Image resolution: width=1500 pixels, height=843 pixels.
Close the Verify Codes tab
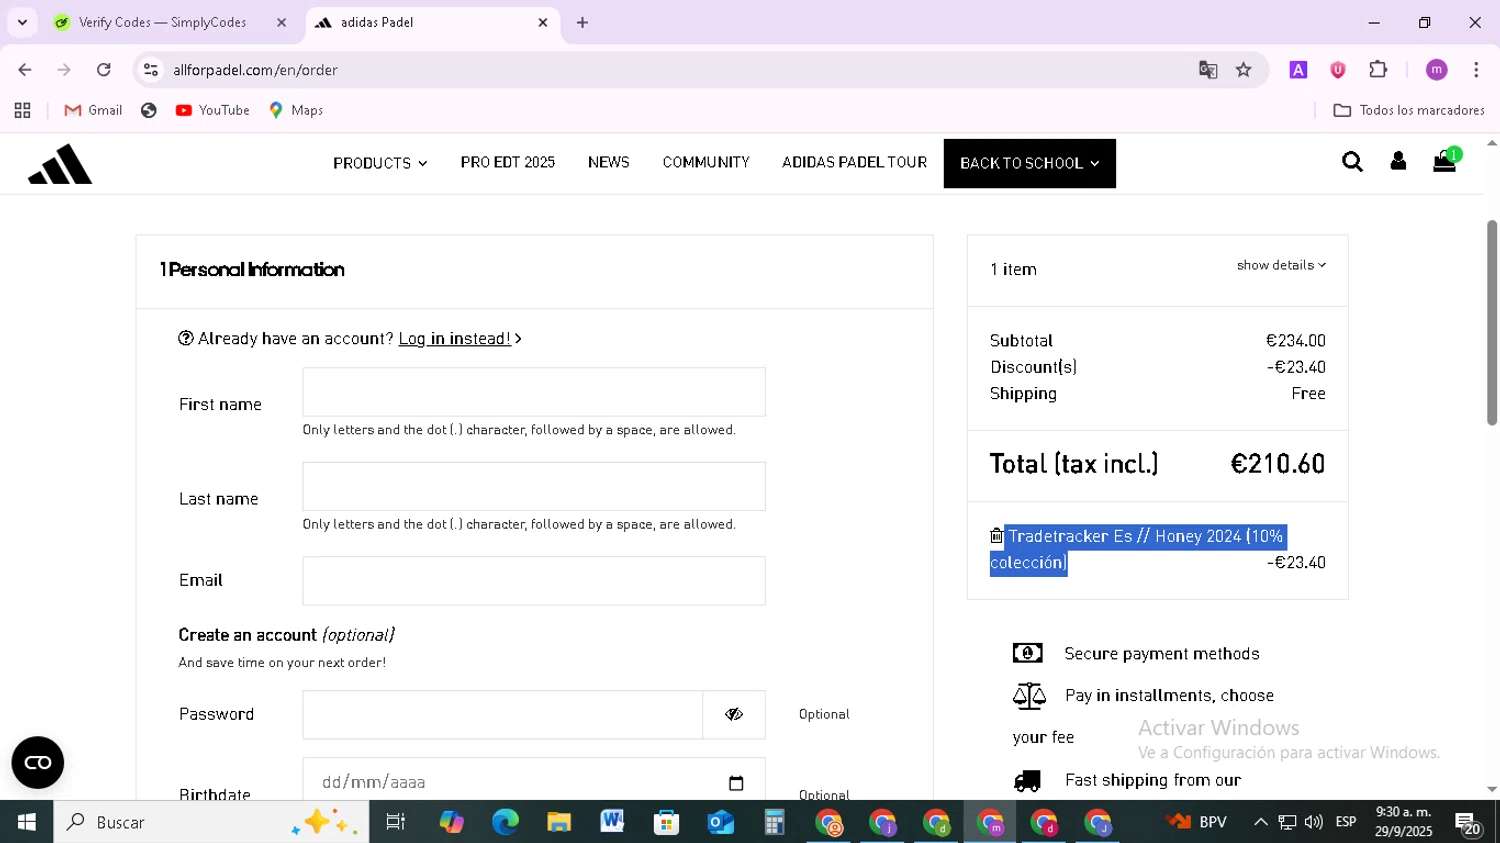pos(281,22)
